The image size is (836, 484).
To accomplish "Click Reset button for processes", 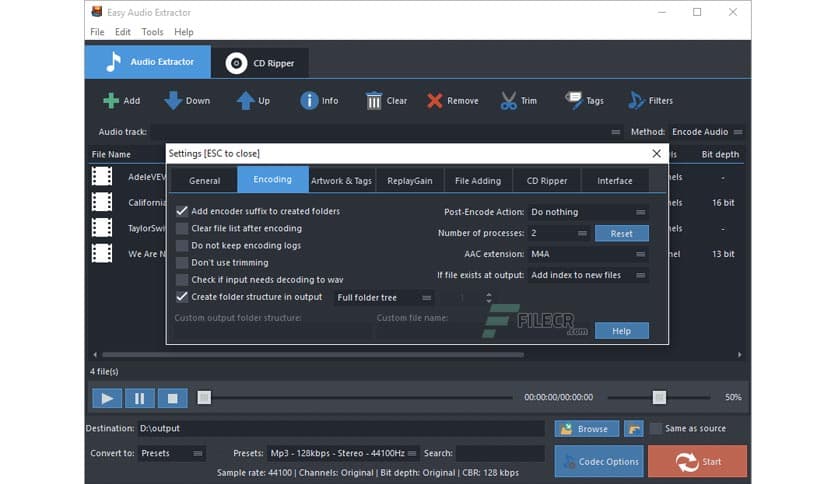I will pos(622,233).
